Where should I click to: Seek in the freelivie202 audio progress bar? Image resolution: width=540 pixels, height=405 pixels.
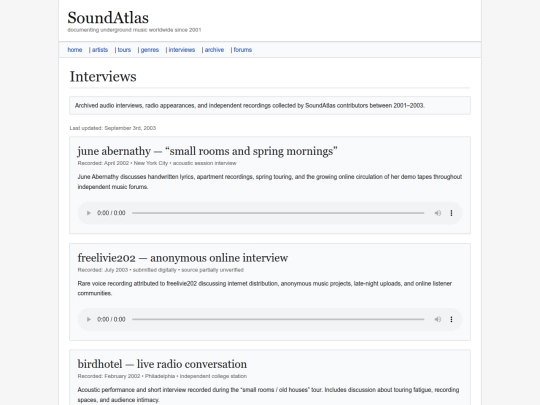tap(278, 319)
